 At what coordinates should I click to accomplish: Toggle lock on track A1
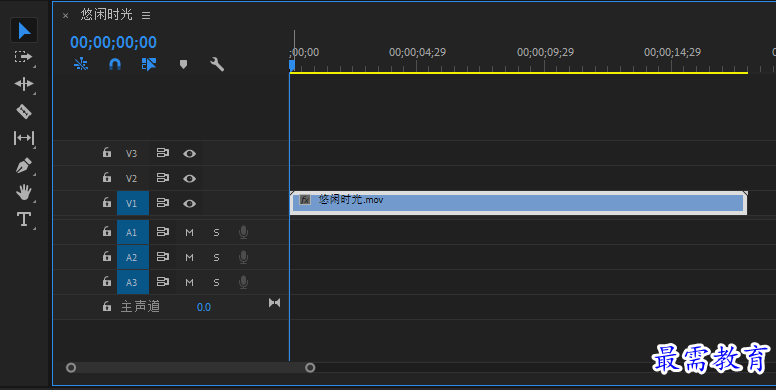(106, 231)
